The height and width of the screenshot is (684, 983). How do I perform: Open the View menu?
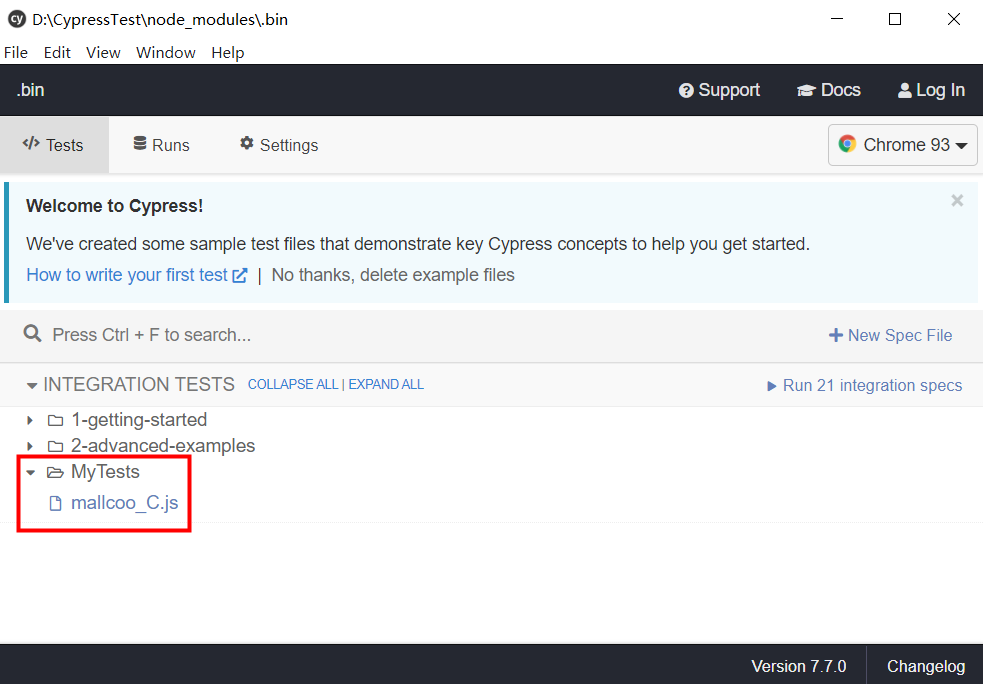[x=103, y=53]
